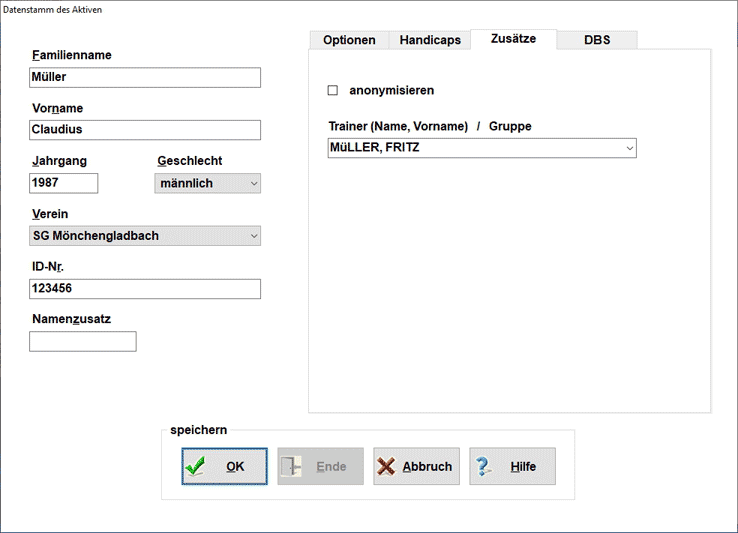Focus the Vorname field containing Claudius
The width and height of the screenshot is (738, 533).
click(145, 130)
